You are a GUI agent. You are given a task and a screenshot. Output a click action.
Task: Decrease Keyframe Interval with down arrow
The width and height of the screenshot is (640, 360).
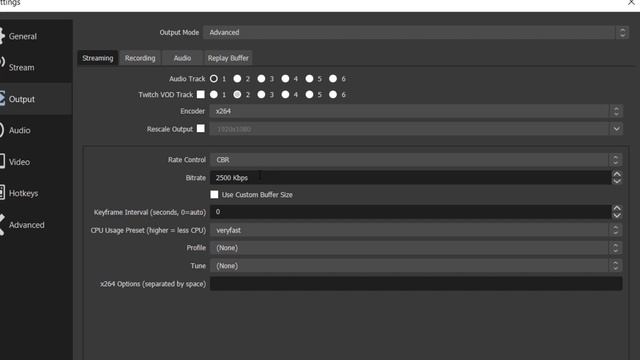tap(617, 215)
